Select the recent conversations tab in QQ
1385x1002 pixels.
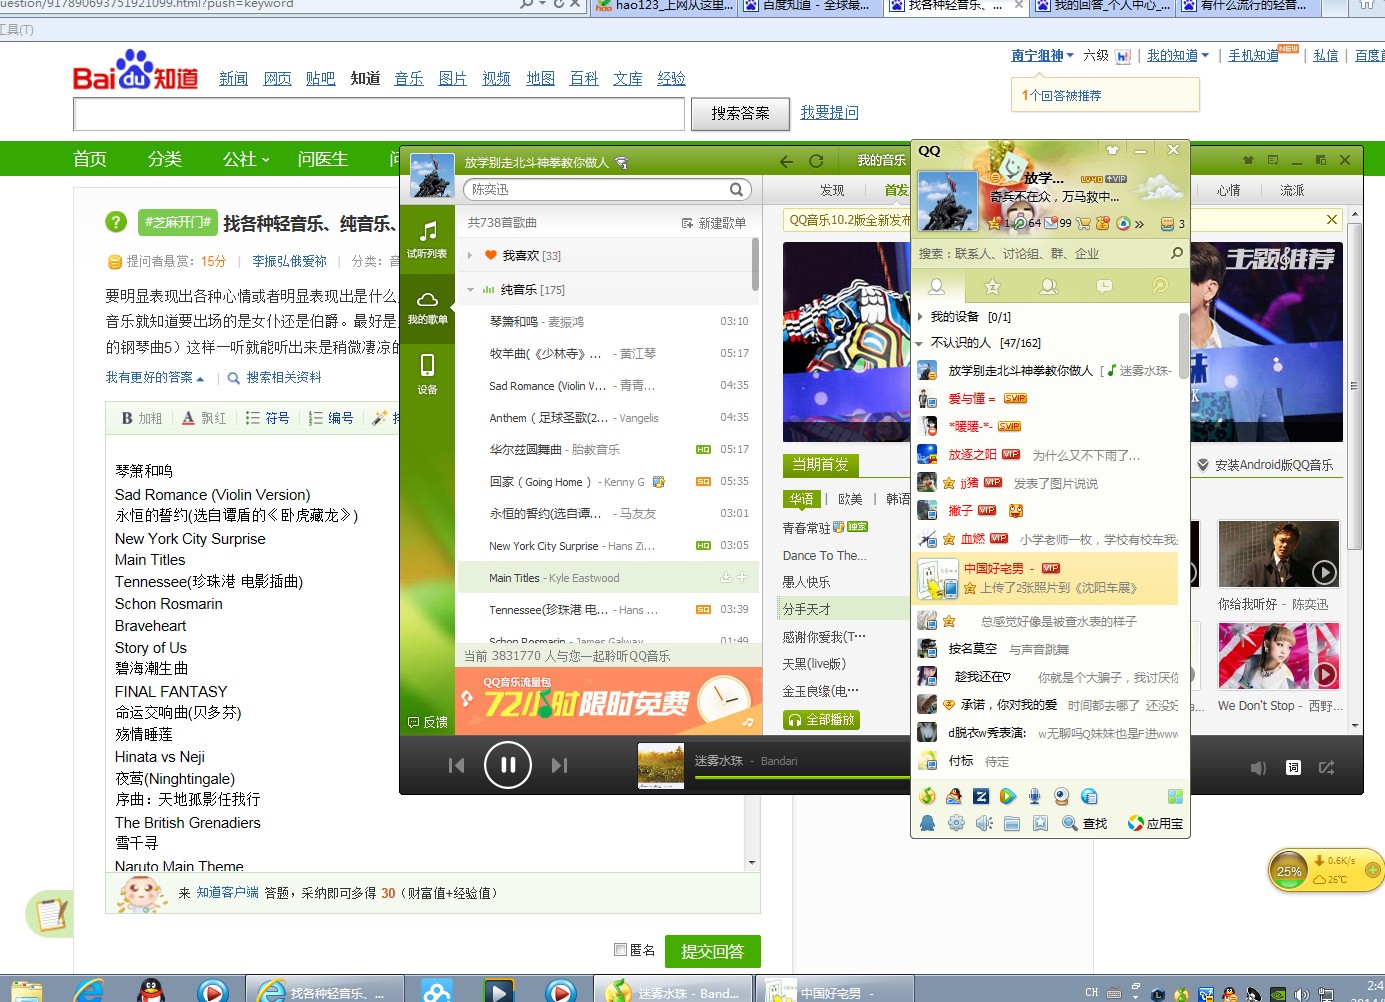[1104, 287]
